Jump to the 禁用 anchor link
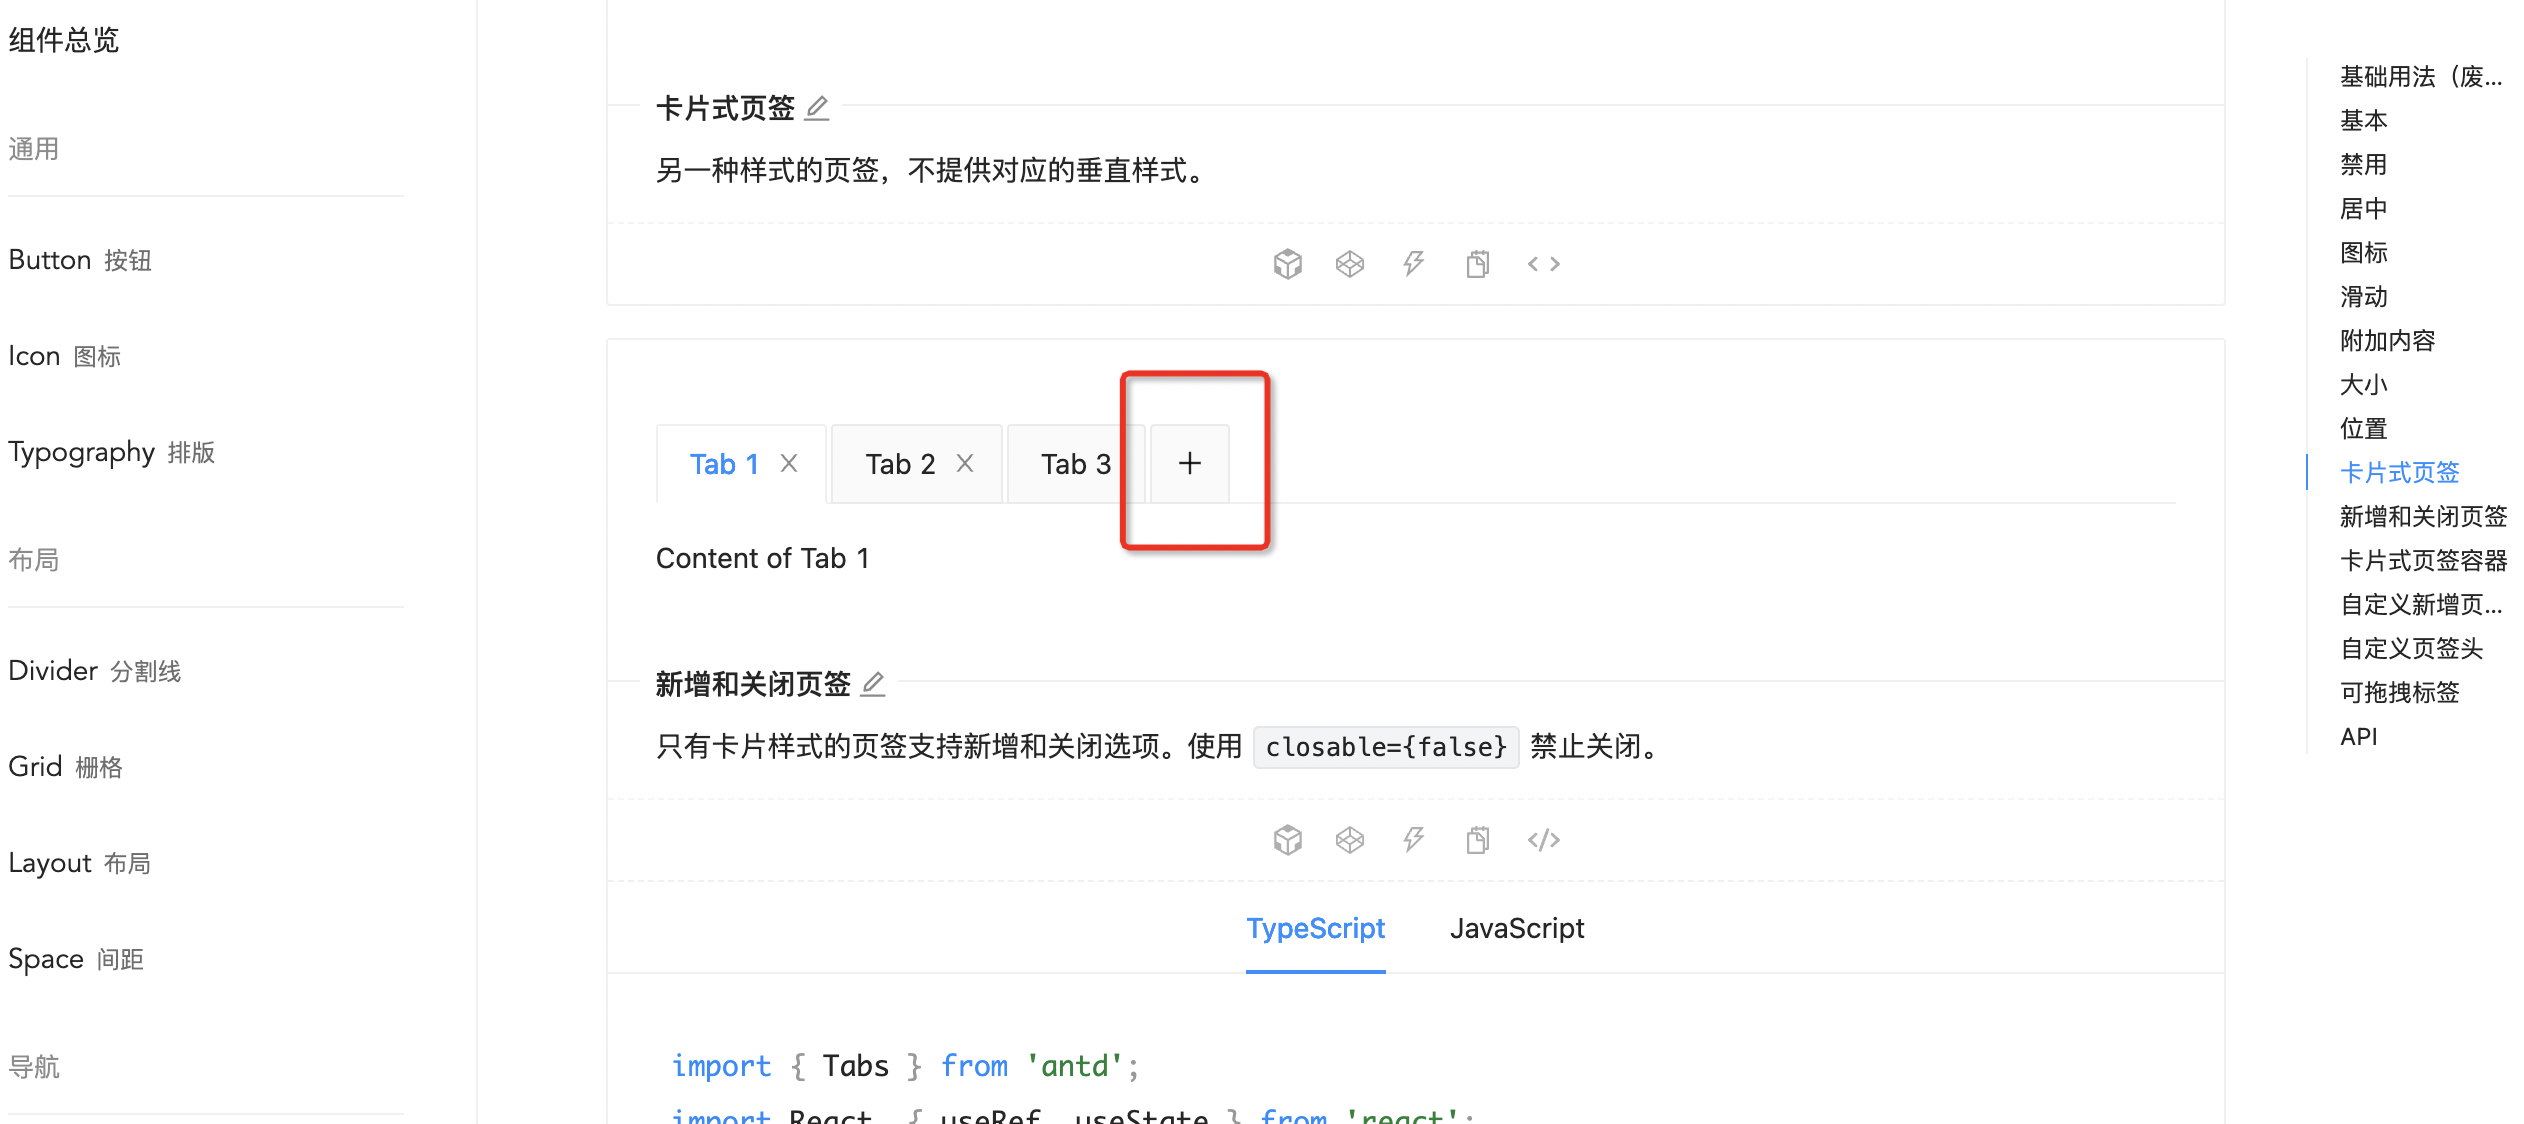This screenshot has height=1124, width=2524. tap(2364, 163)
